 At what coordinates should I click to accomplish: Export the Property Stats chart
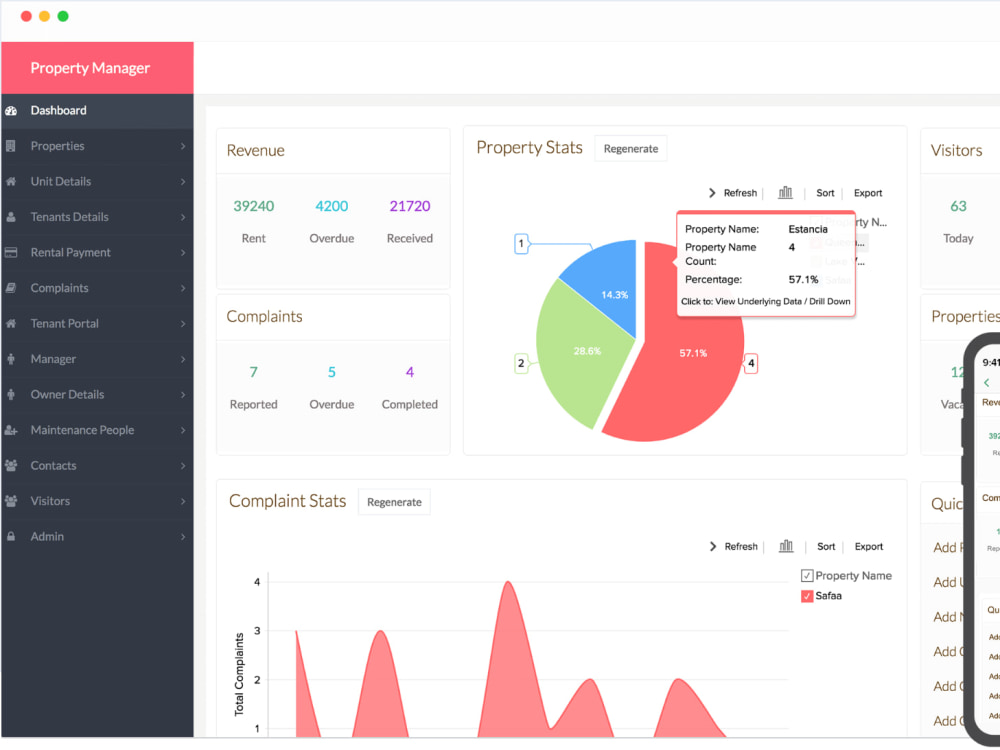(868, 193)
